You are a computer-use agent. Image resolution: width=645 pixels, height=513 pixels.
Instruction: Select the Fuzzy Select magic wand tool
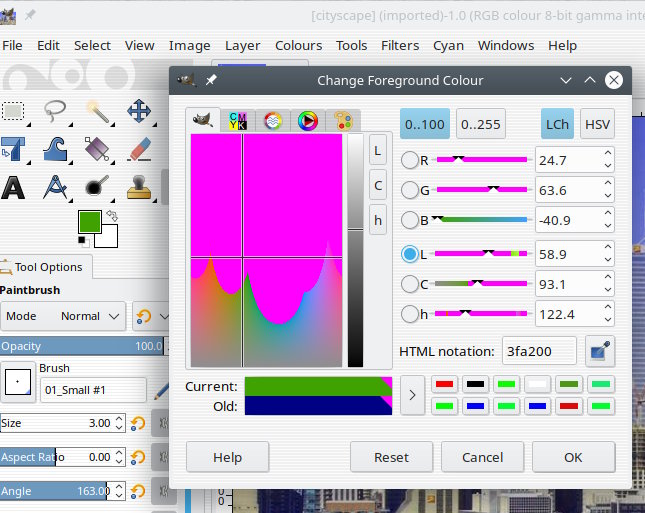[x=97, y=111]
